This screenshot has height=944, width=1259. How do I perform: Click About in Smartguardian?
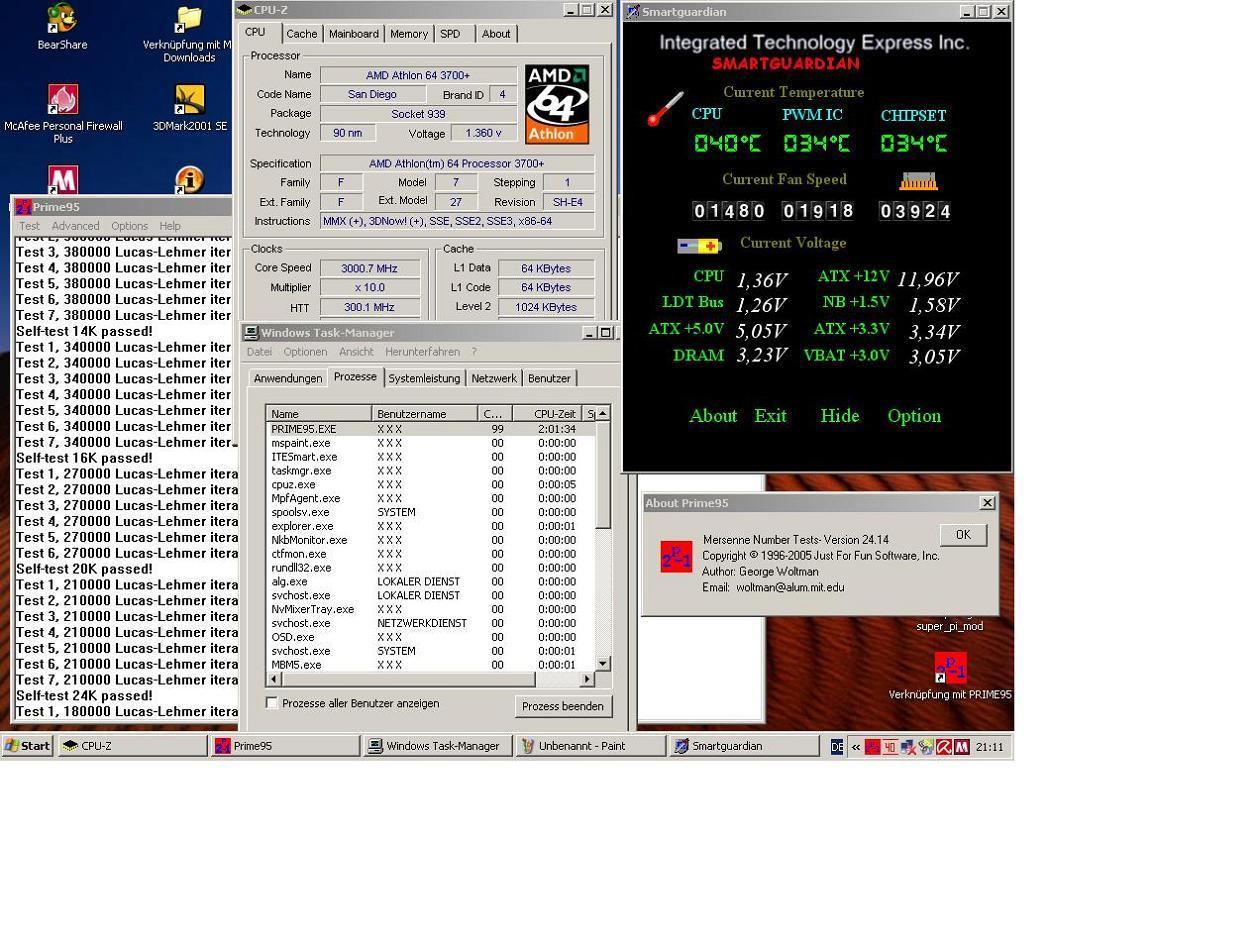(x=713, y=416)
